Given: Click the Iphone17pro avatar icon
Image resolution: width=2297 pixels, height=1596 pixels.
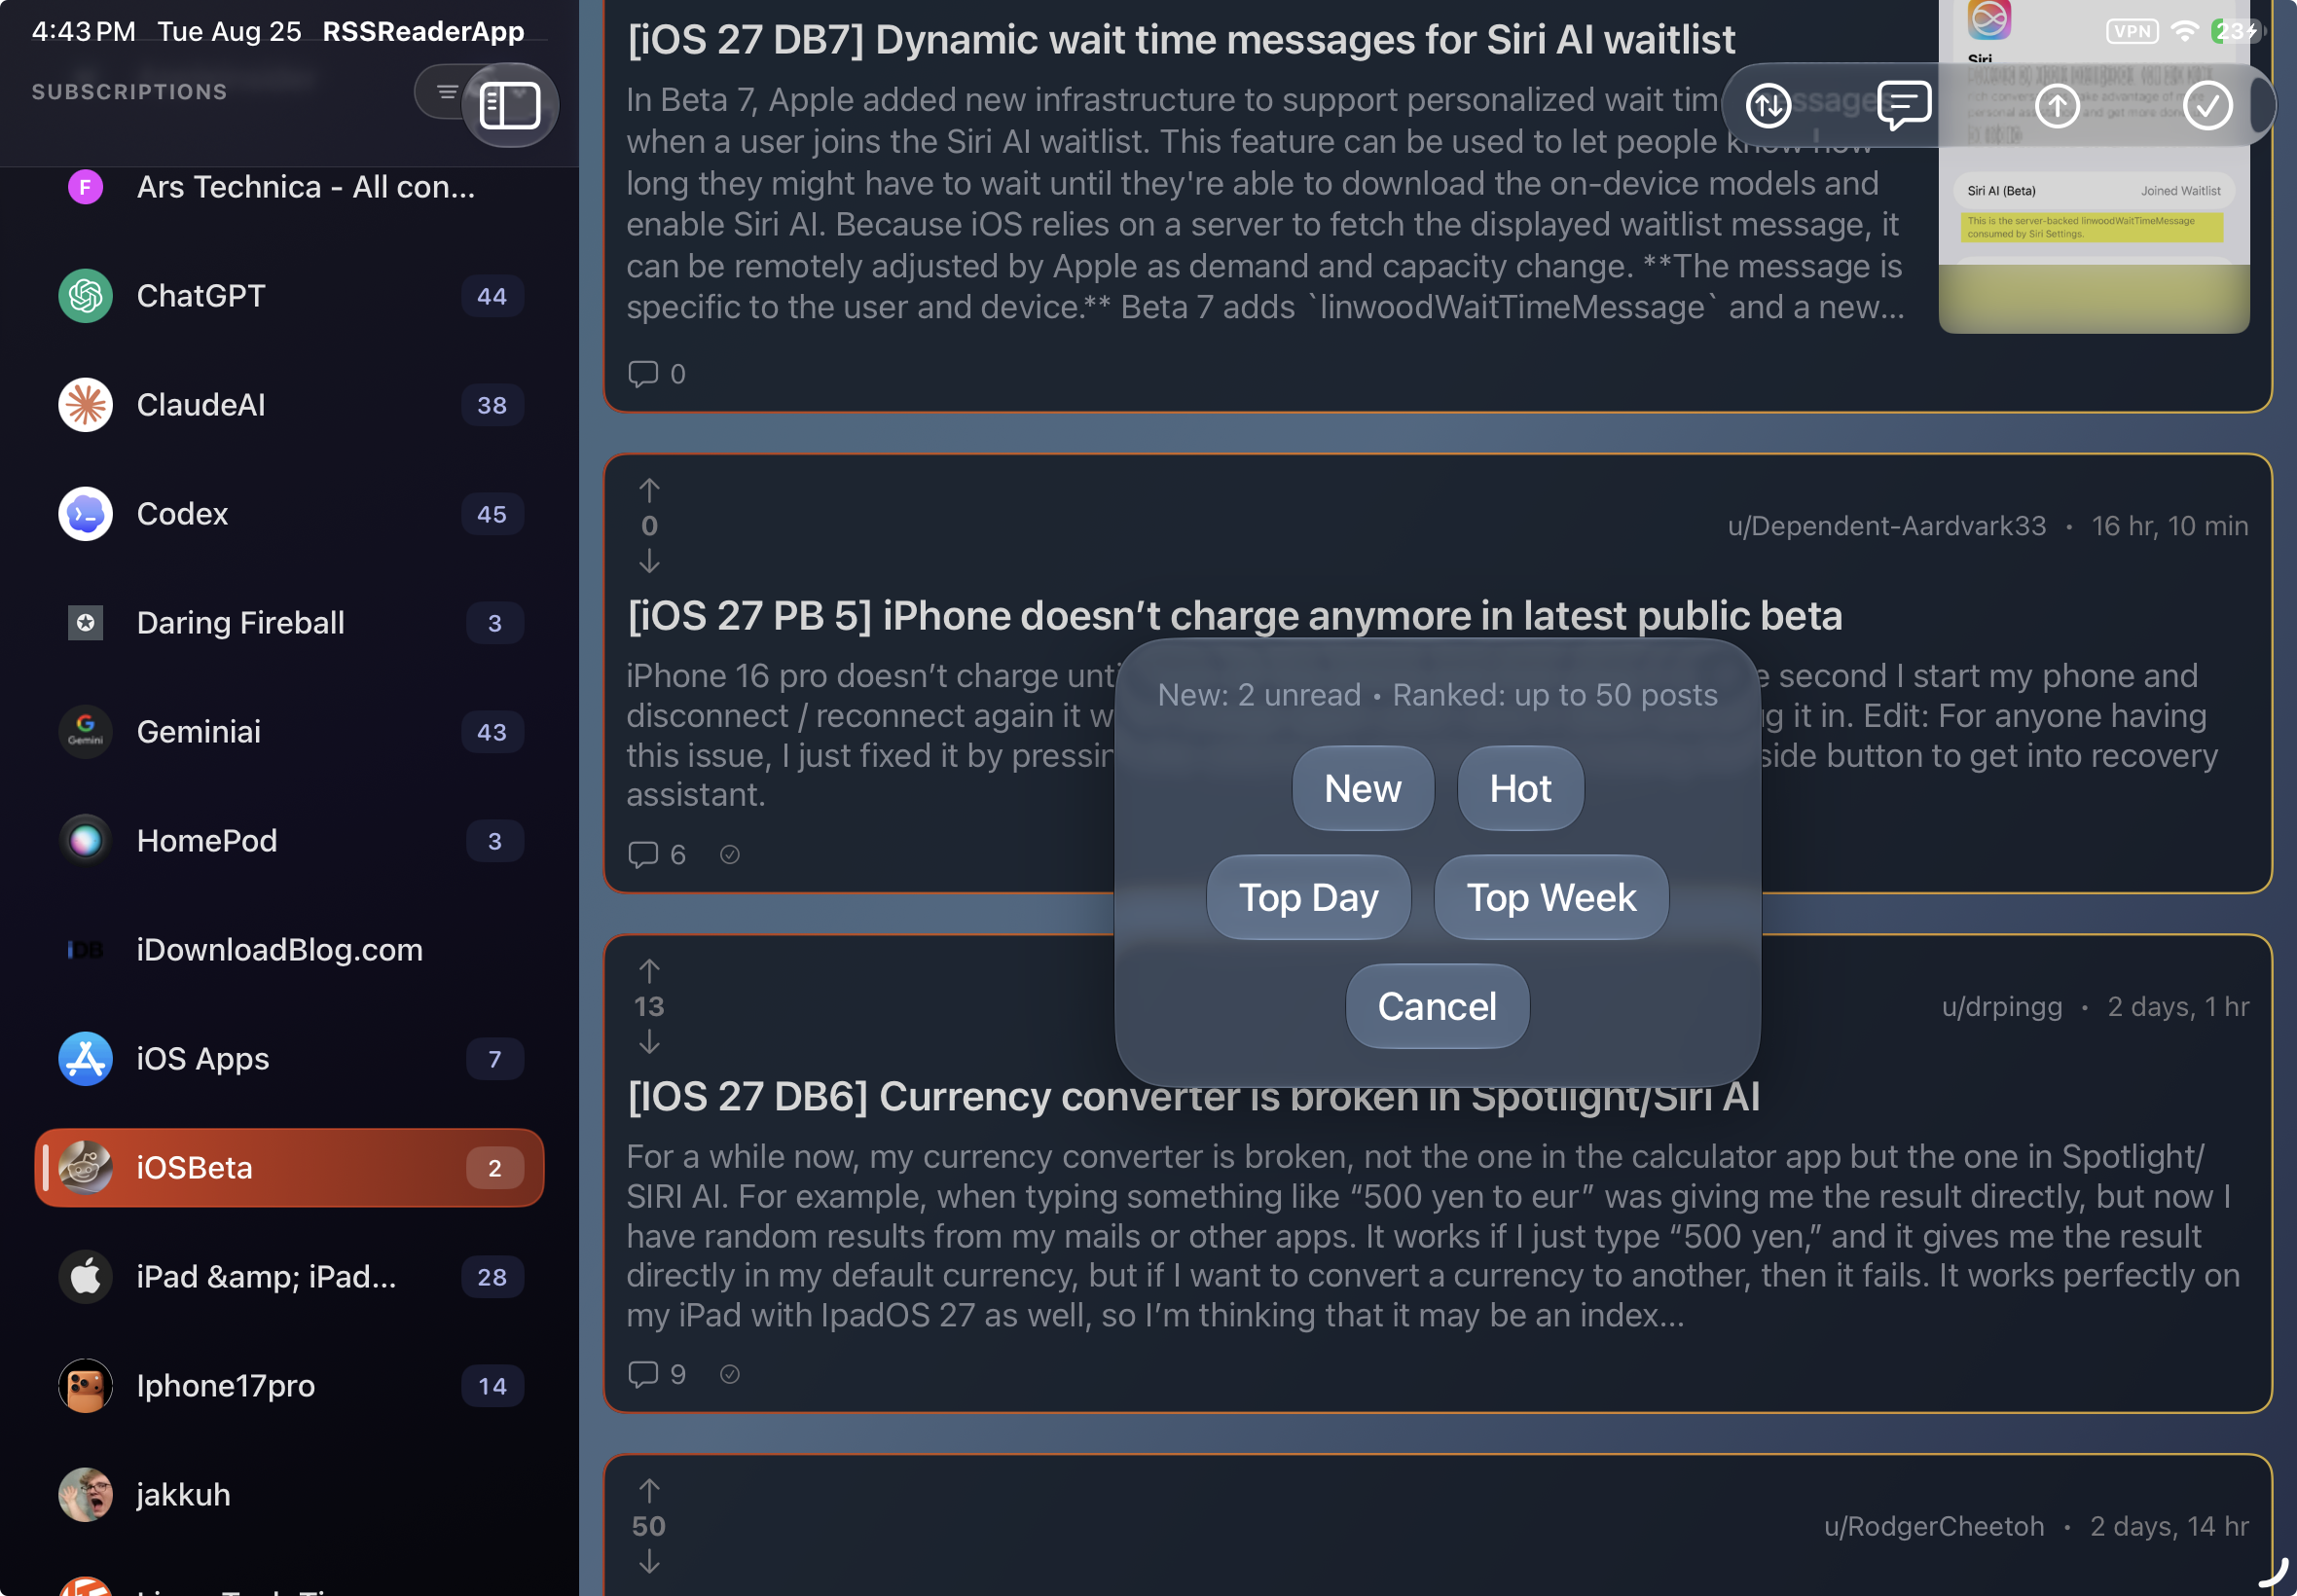Looking at the screenshot, I should pyautogui.click(x=85, y=1386).
